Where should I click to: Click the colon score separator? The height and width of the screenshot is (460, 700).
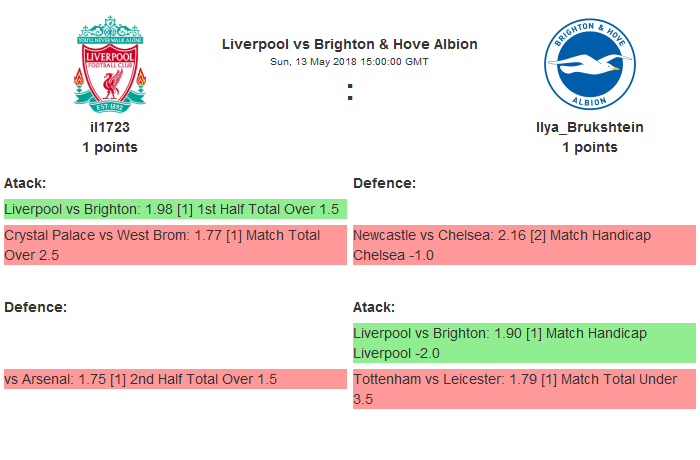point(349,92)
